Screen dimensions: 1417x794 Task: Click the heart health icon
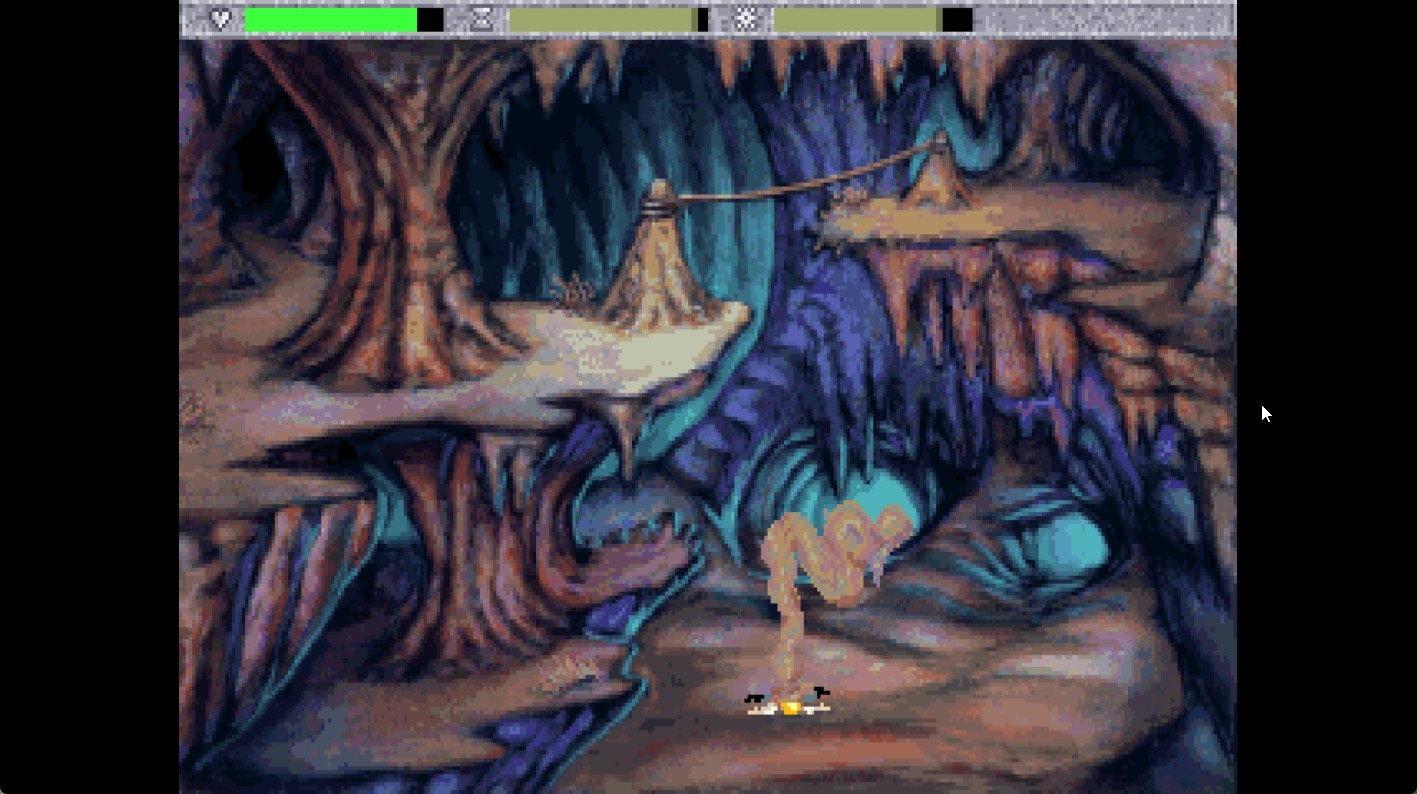pyautogui.click(x=221, y=19)
